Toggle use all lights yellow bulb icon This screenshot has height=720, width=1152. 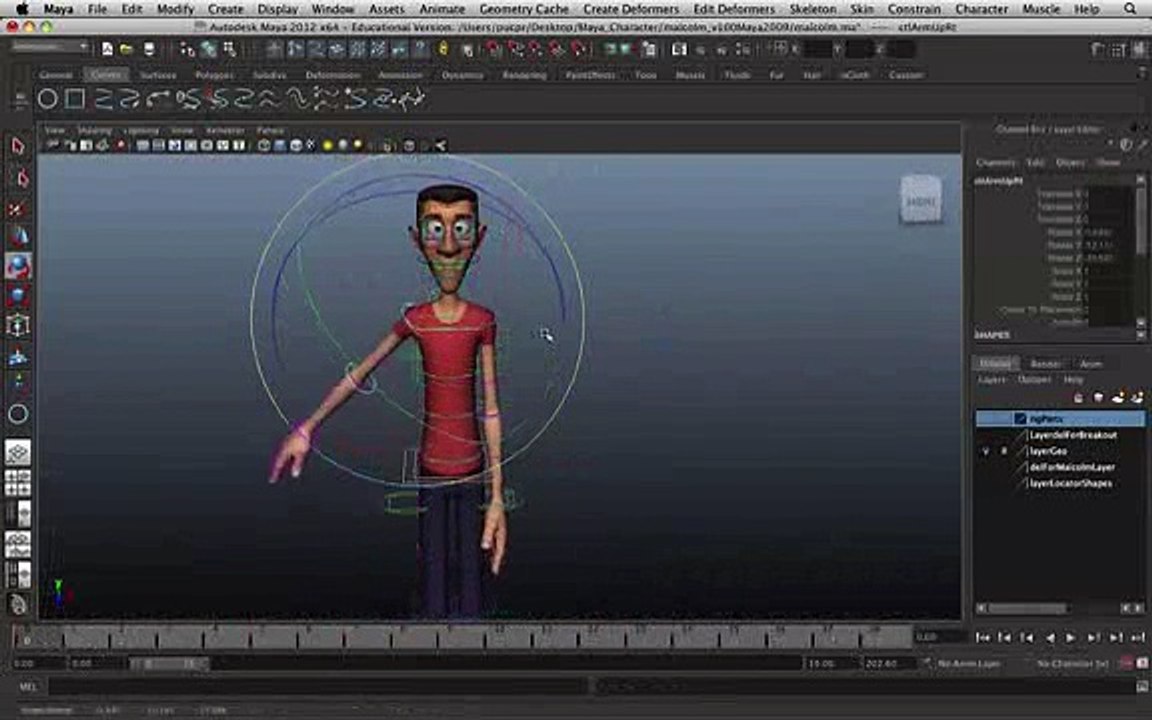coord(328,145)
